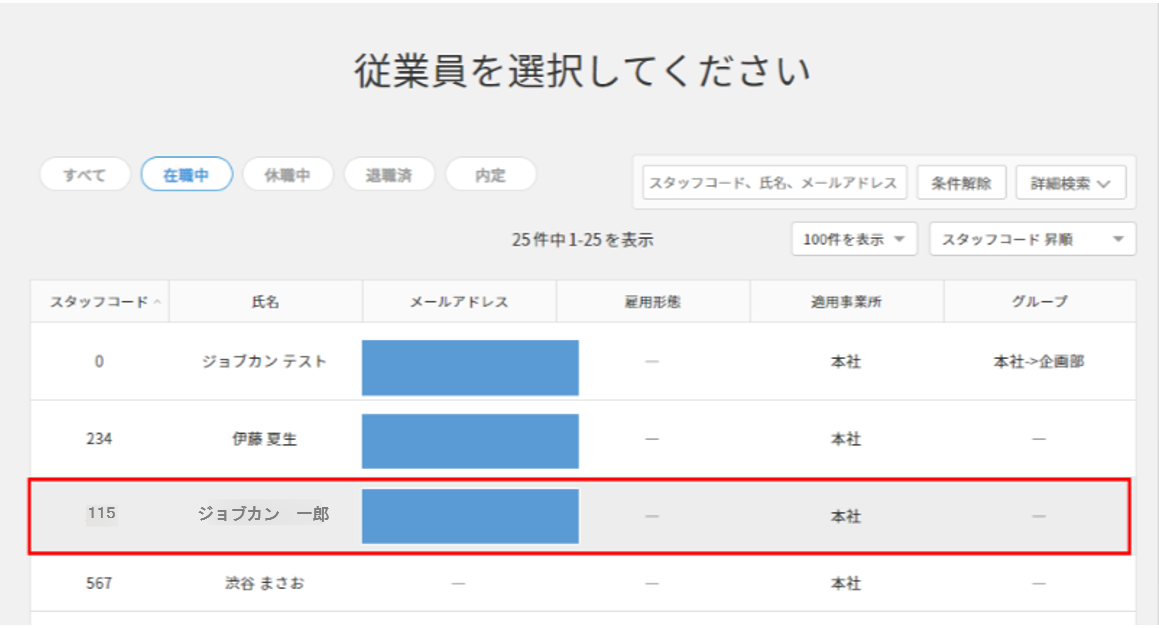This screenshot has width=1159, height=628.
Task: Open the スタッフコード 昇順 sort dropdown
Action: pos(1032,239)
